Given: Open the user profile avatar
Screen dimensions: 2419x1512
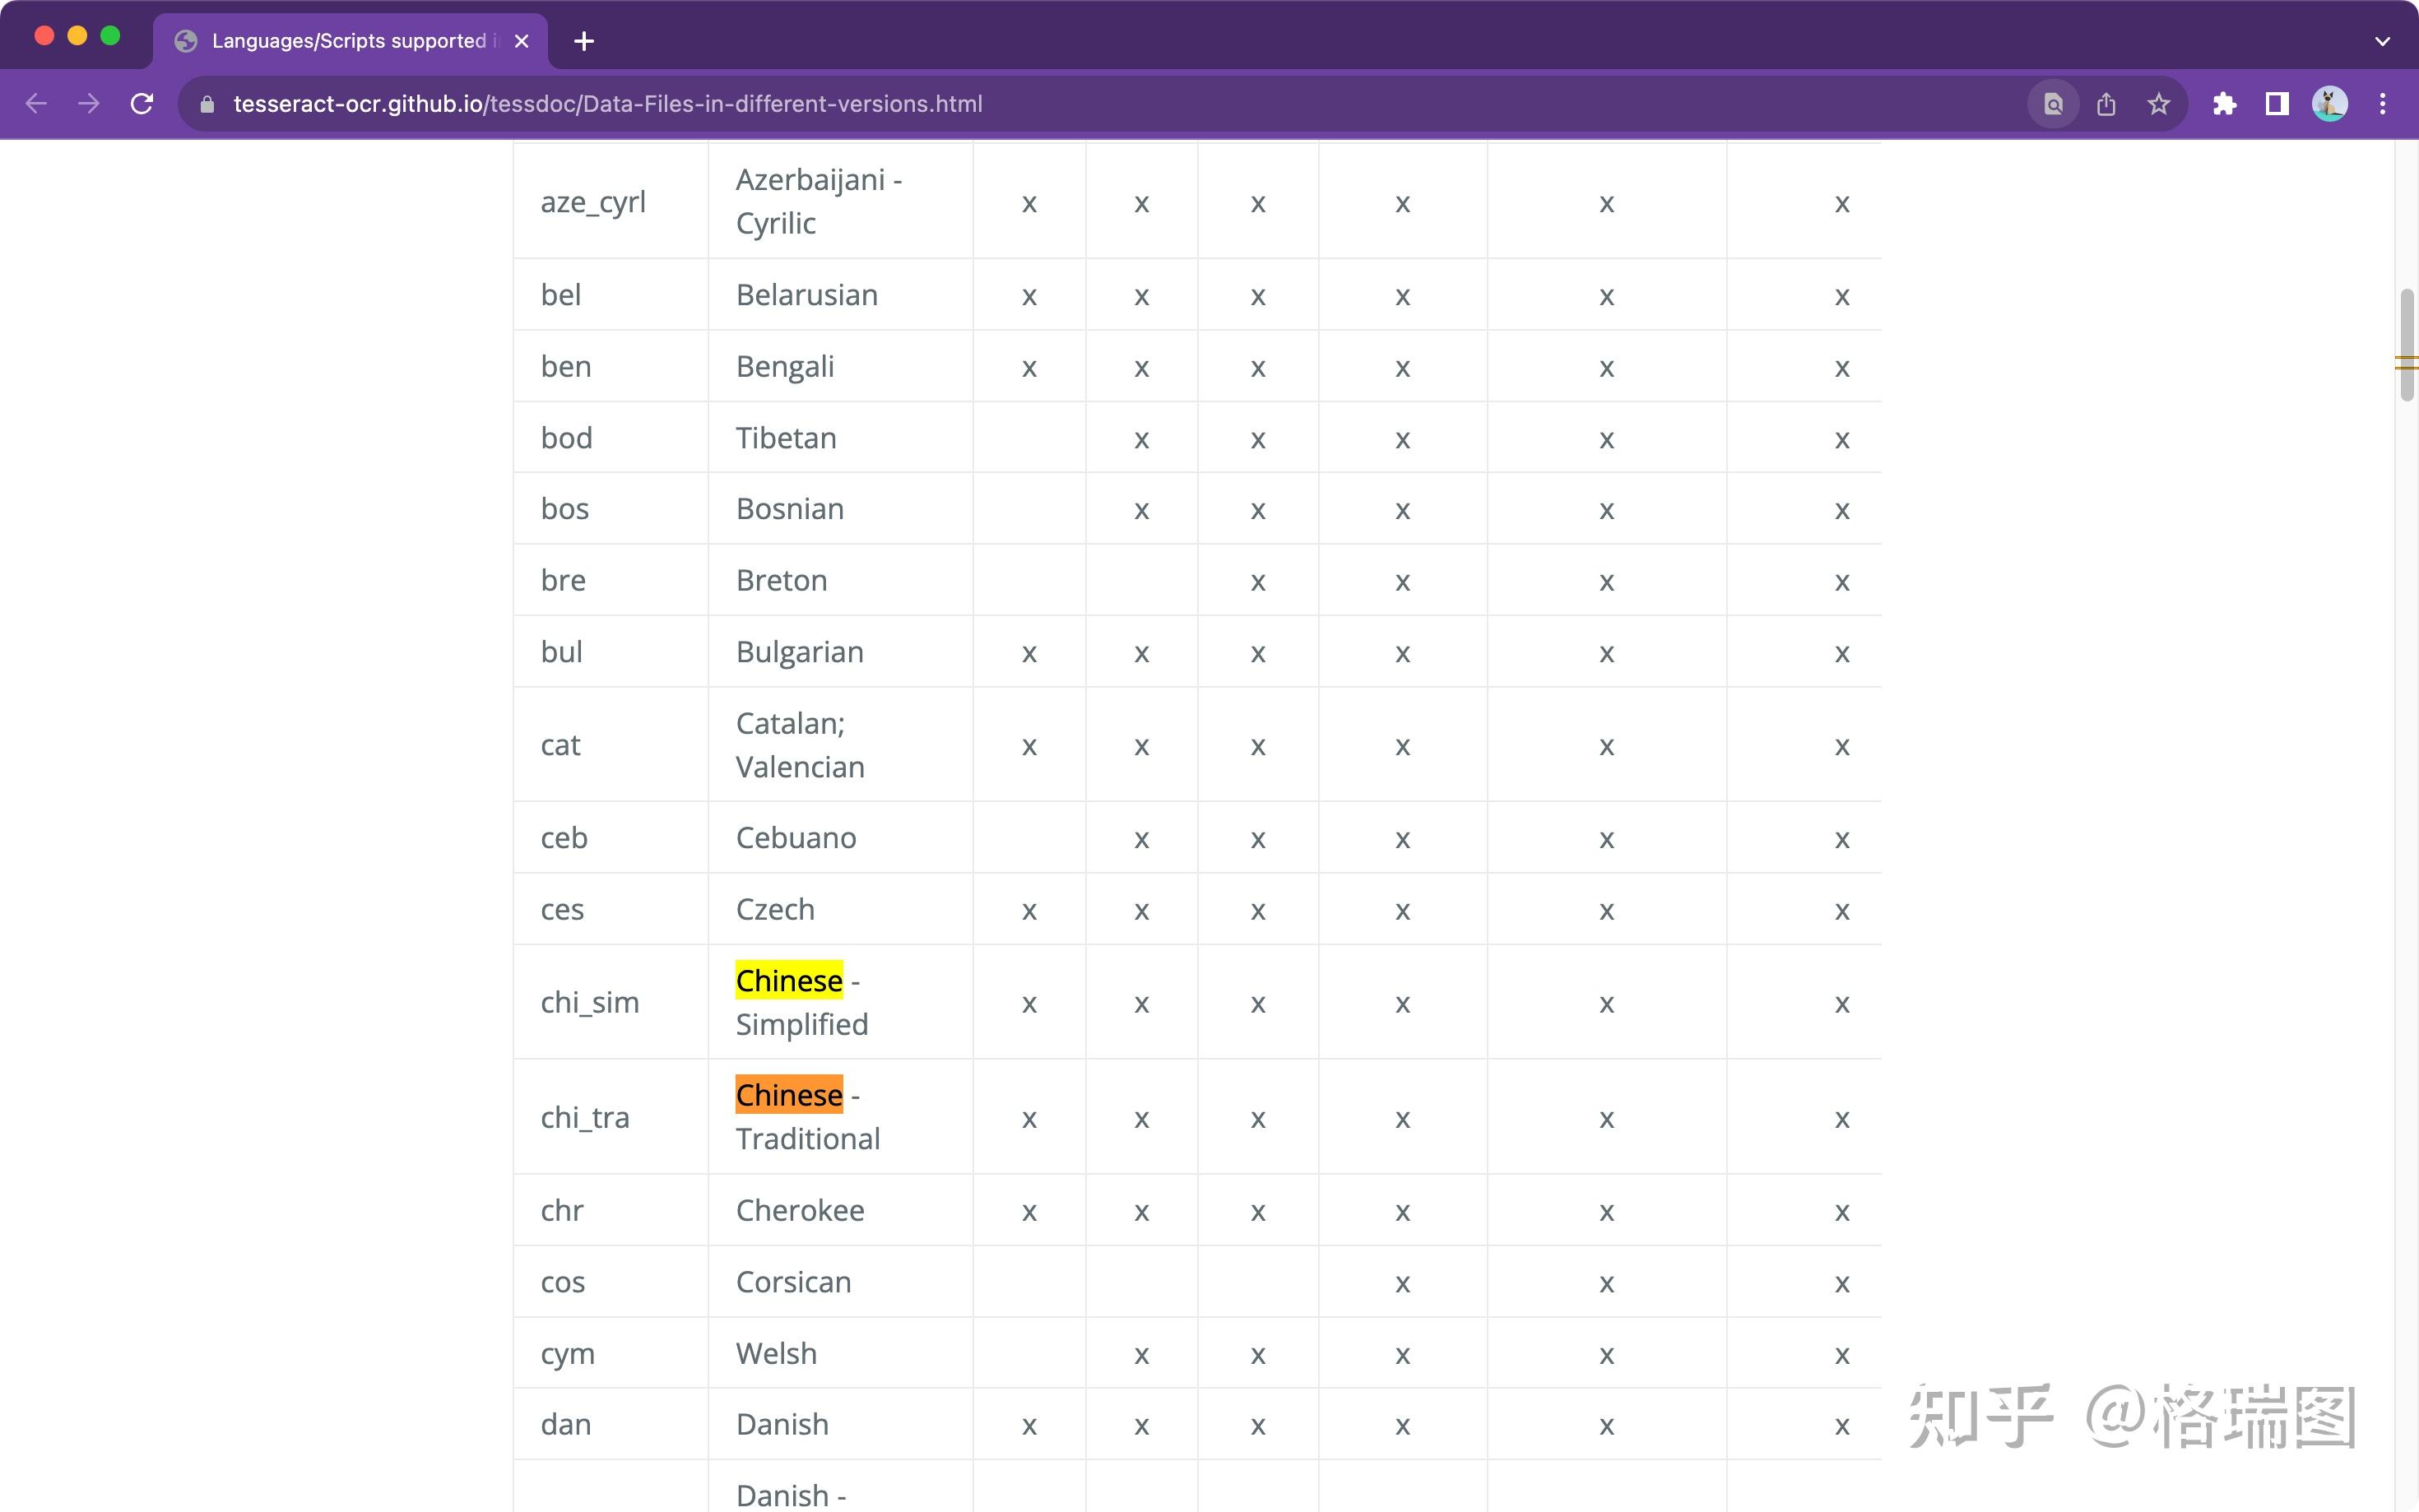Looking at the screenshot, I should click(2329, 104).
